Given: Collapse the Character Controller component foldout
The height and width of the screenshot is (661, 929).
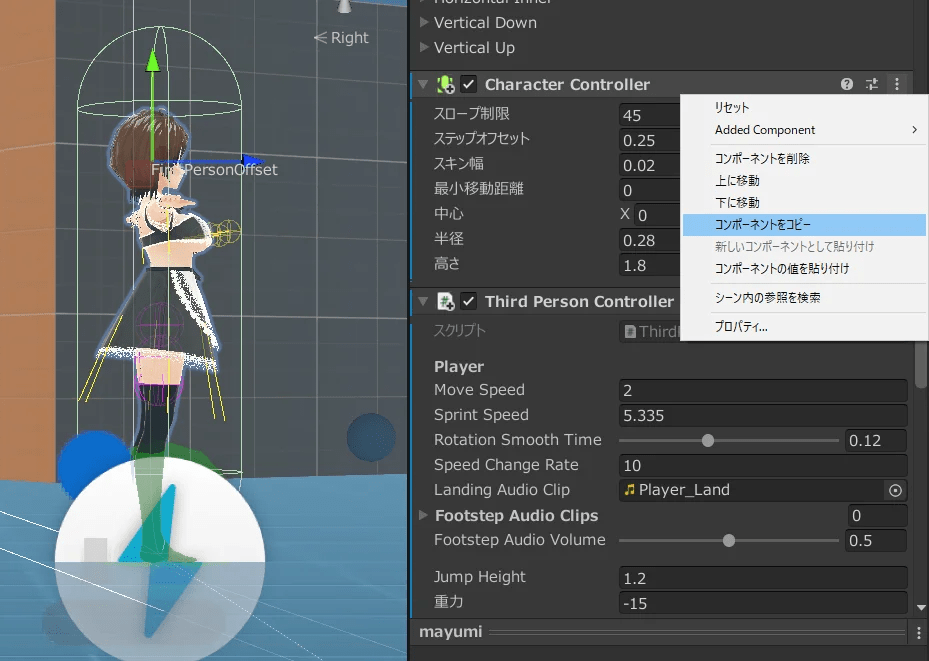Looking at the screenshot, I should click(423, 85).
